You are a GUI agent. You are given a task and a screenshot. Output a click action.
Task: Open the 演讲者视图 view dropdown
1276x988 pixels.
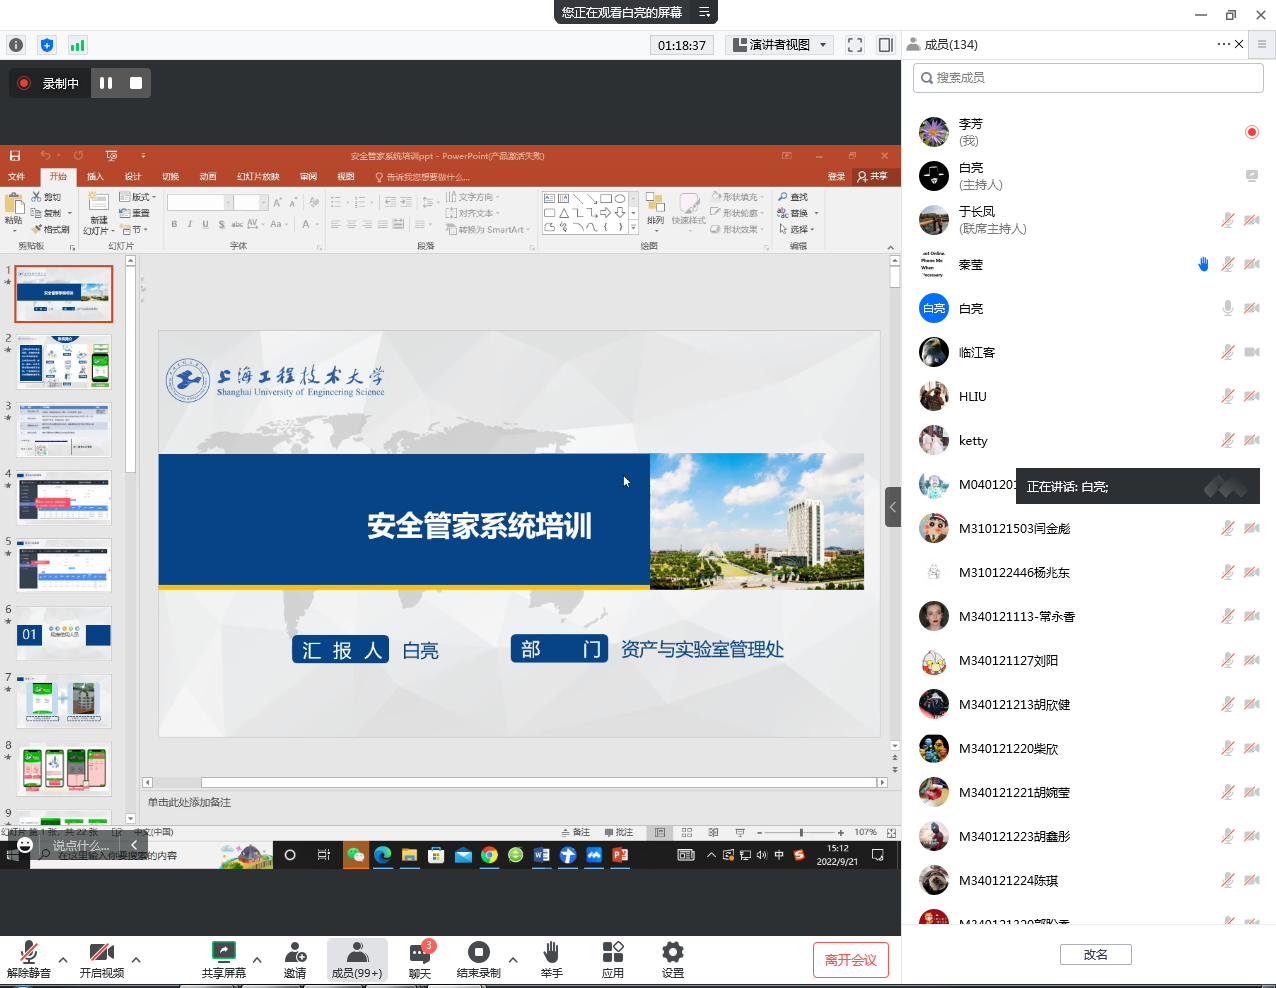(x=781, y=45)
